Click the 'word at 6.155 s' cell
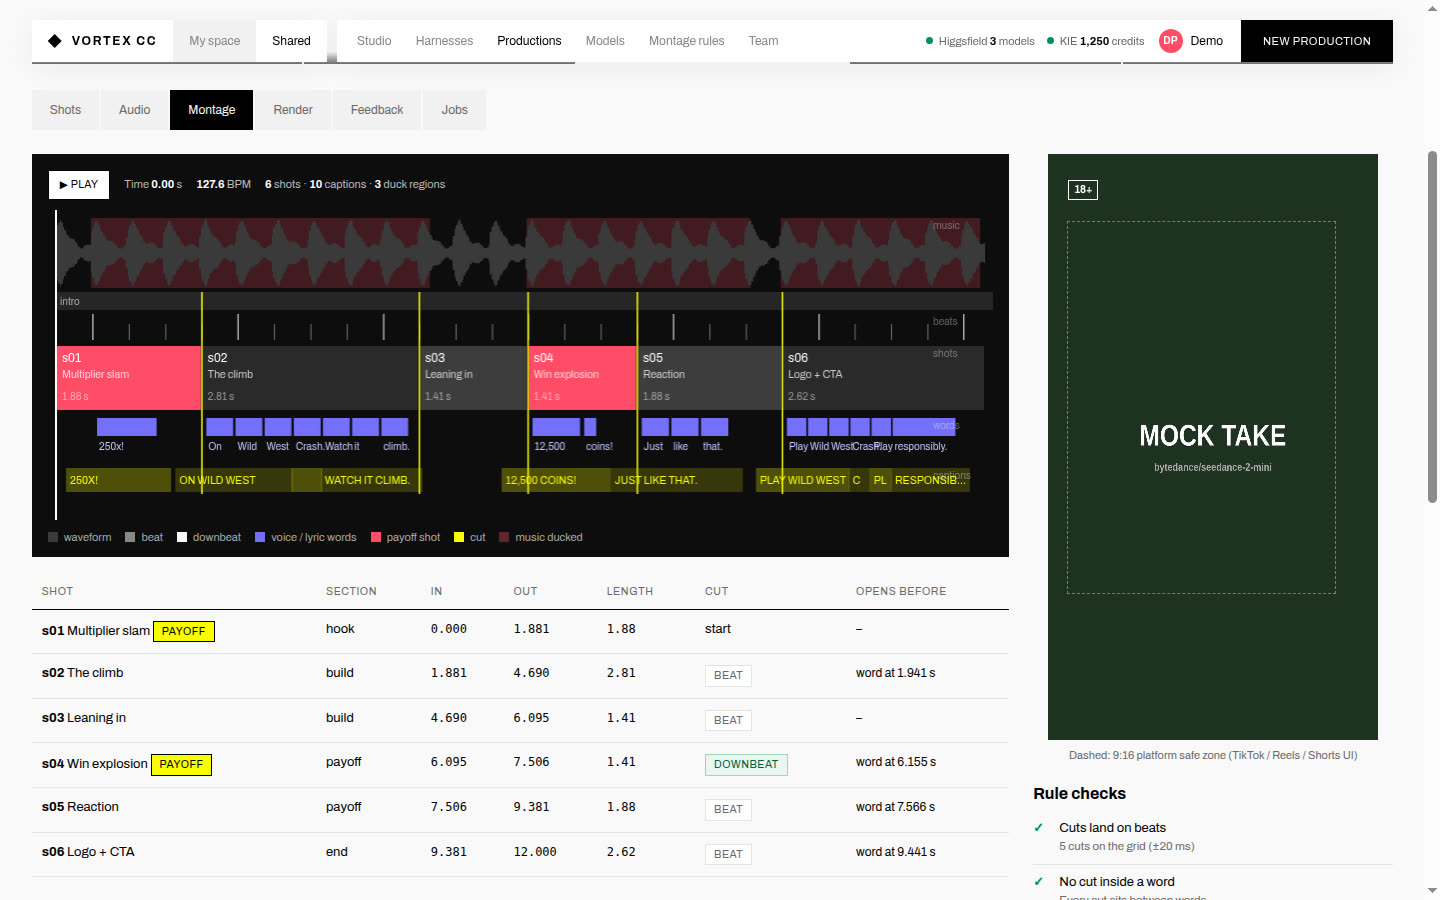The image size is (1440, 900). pos(896,762)
